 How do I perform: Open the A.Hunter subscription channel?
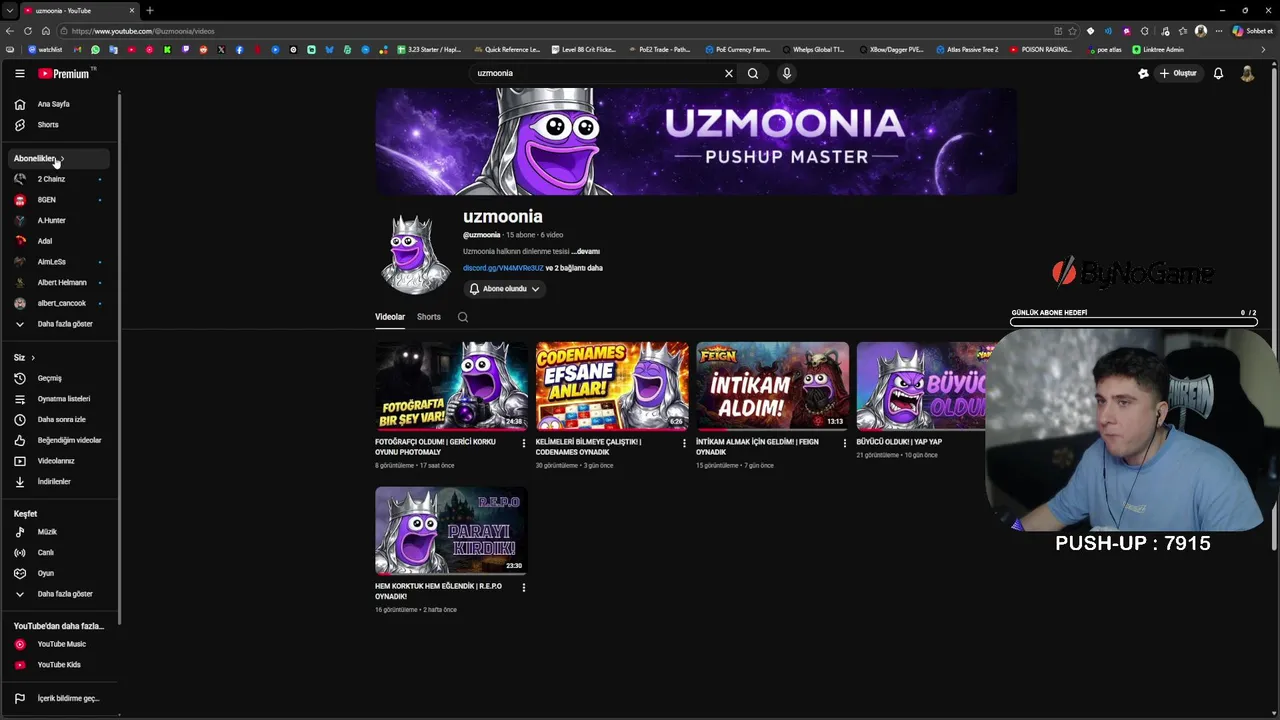tap(60, 220)
